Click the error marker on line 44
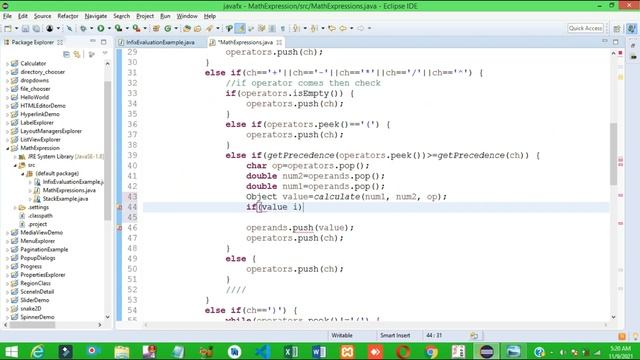640x360 pixels. pyautogui.click(x=119, y=207)
